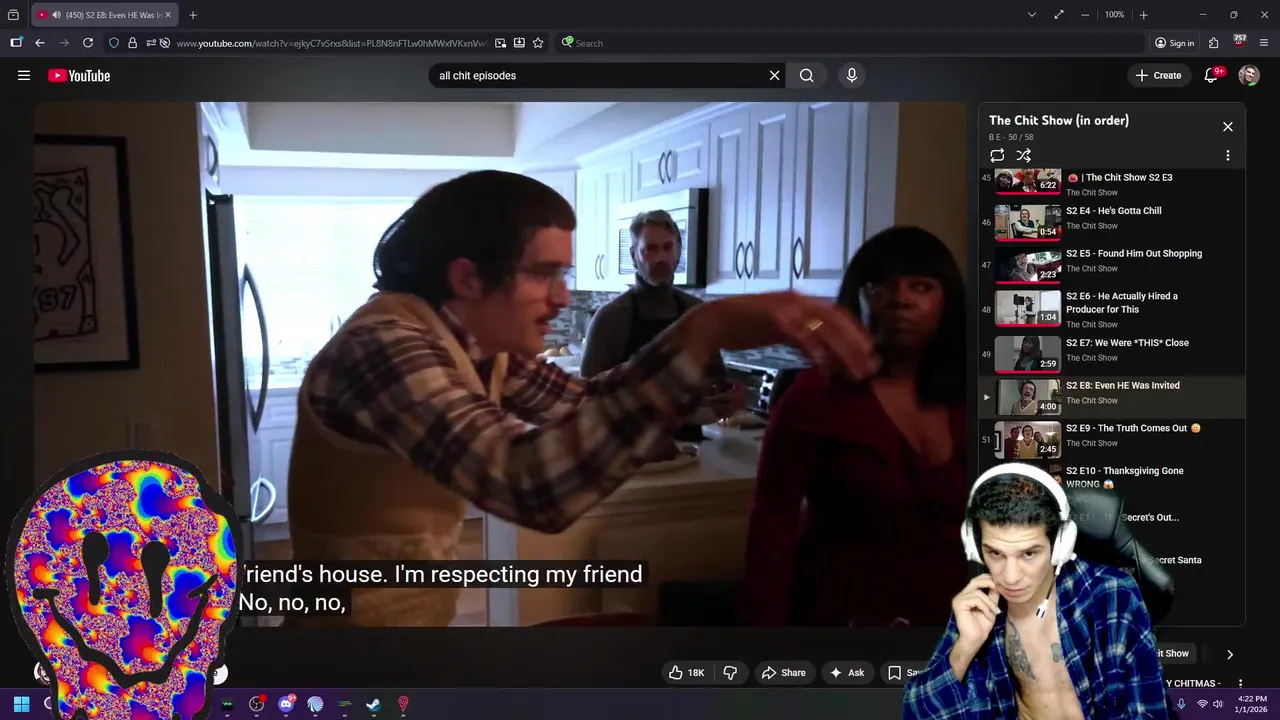The width and height of the screenshot is (1280, 720).
Task: Open the extension with 757 badge
Action: click(x=1239, y=42)
